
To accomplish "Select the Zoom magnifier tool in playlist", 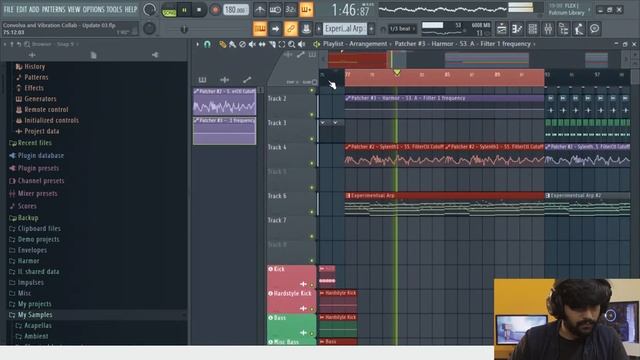I will click(291, 44).
